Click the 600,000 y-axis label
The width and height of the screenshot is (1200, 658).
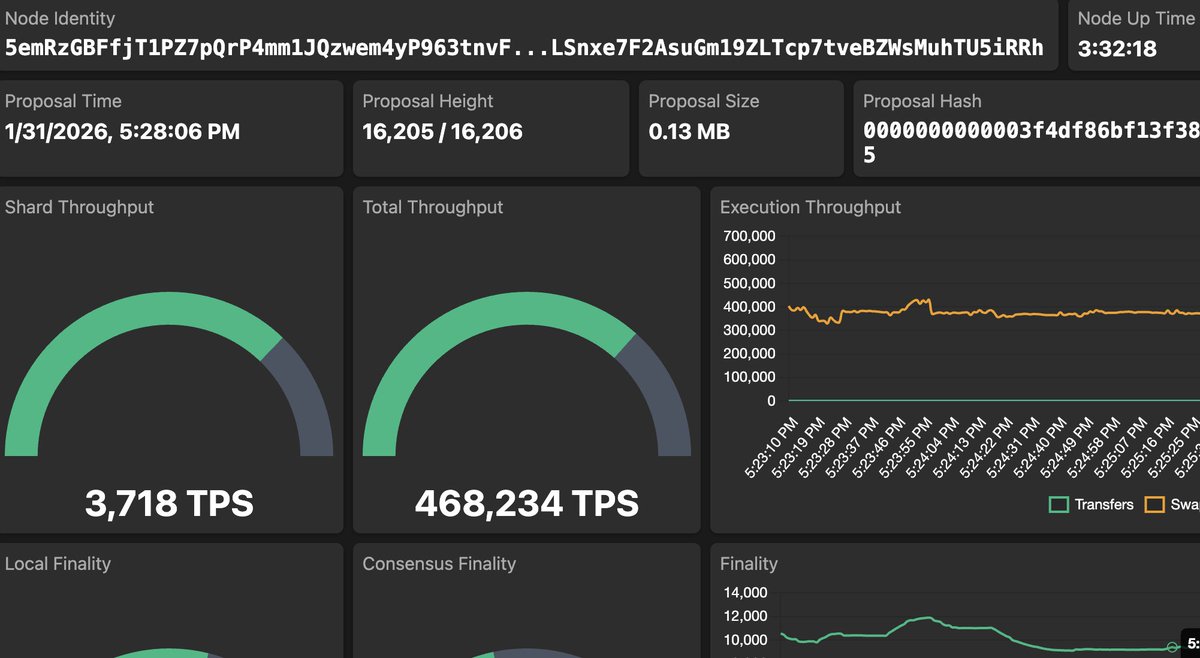pos(748,259)
